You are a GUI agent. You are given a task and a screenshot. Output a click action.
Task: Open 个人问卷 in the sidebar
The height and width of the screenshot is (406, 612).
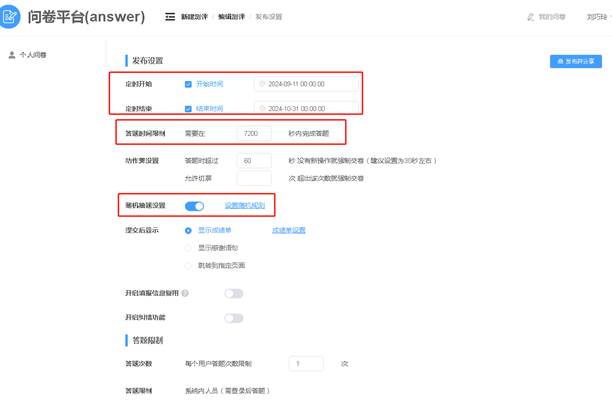[33, 55]
